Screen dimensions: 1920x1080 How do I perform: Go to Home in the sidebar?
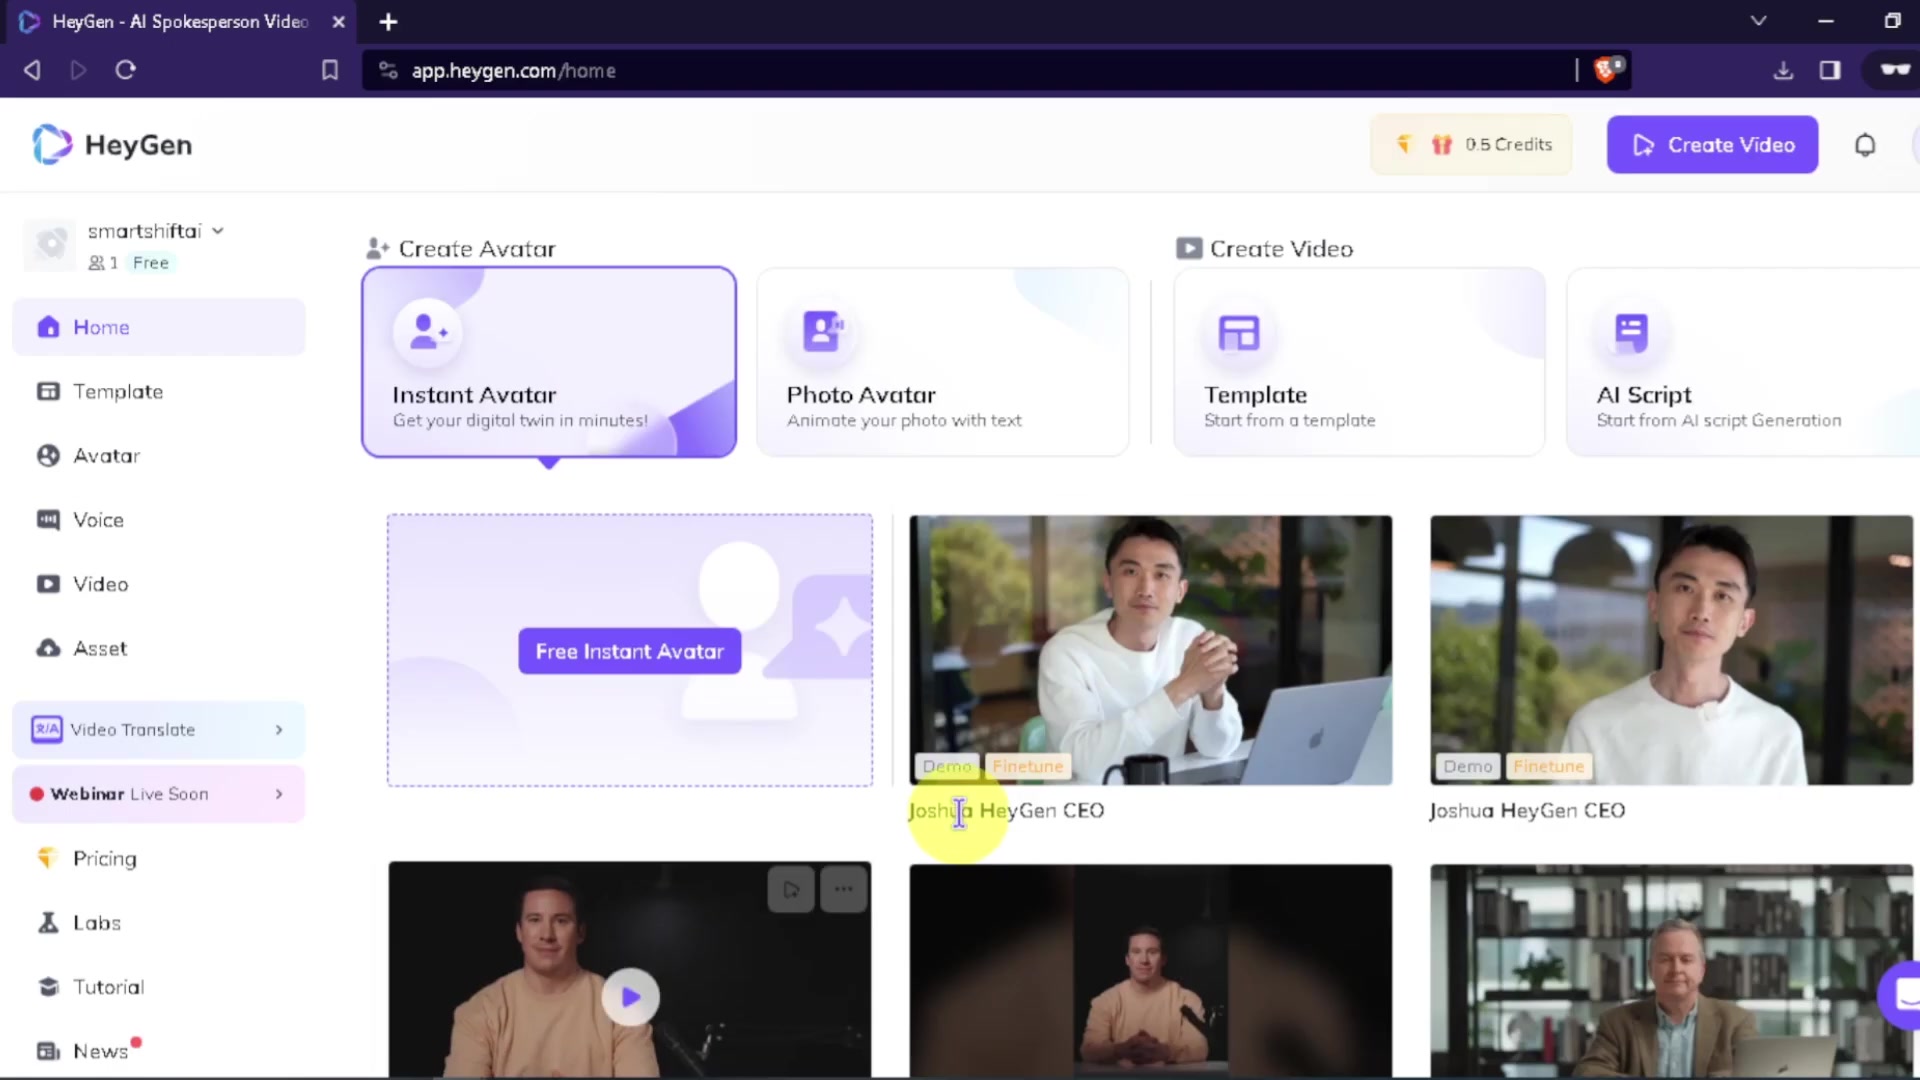pyautogui.click(x=158, y=327)
